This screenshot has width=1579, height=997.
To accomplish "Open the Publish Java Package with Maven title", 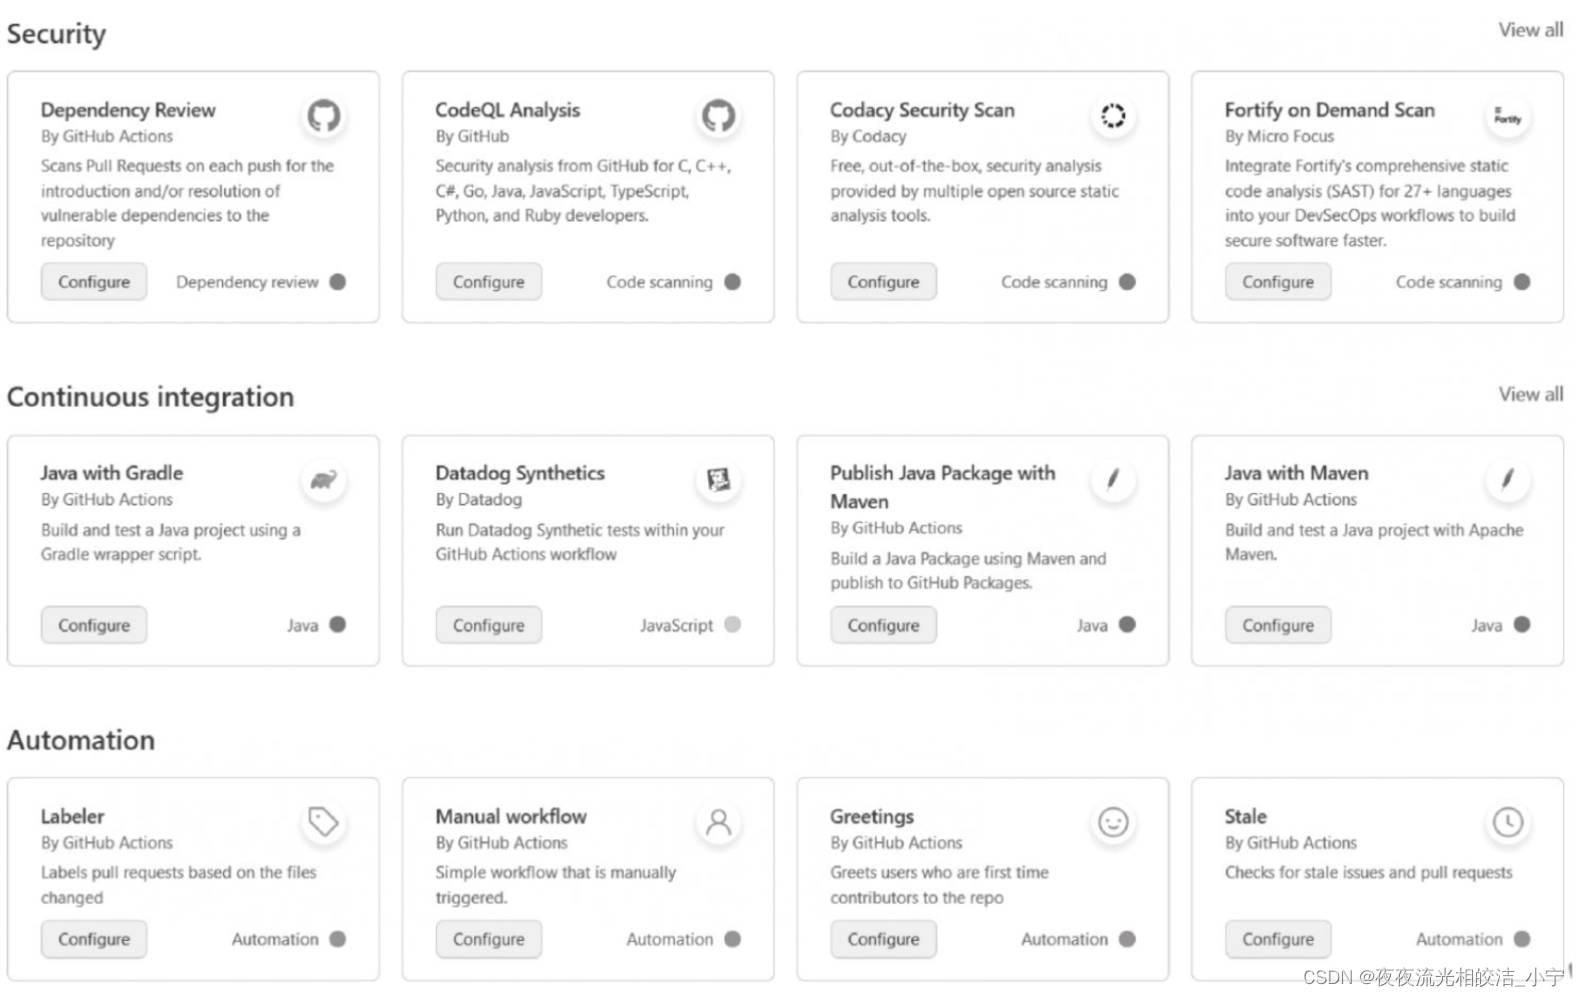I will pos(943,487).
